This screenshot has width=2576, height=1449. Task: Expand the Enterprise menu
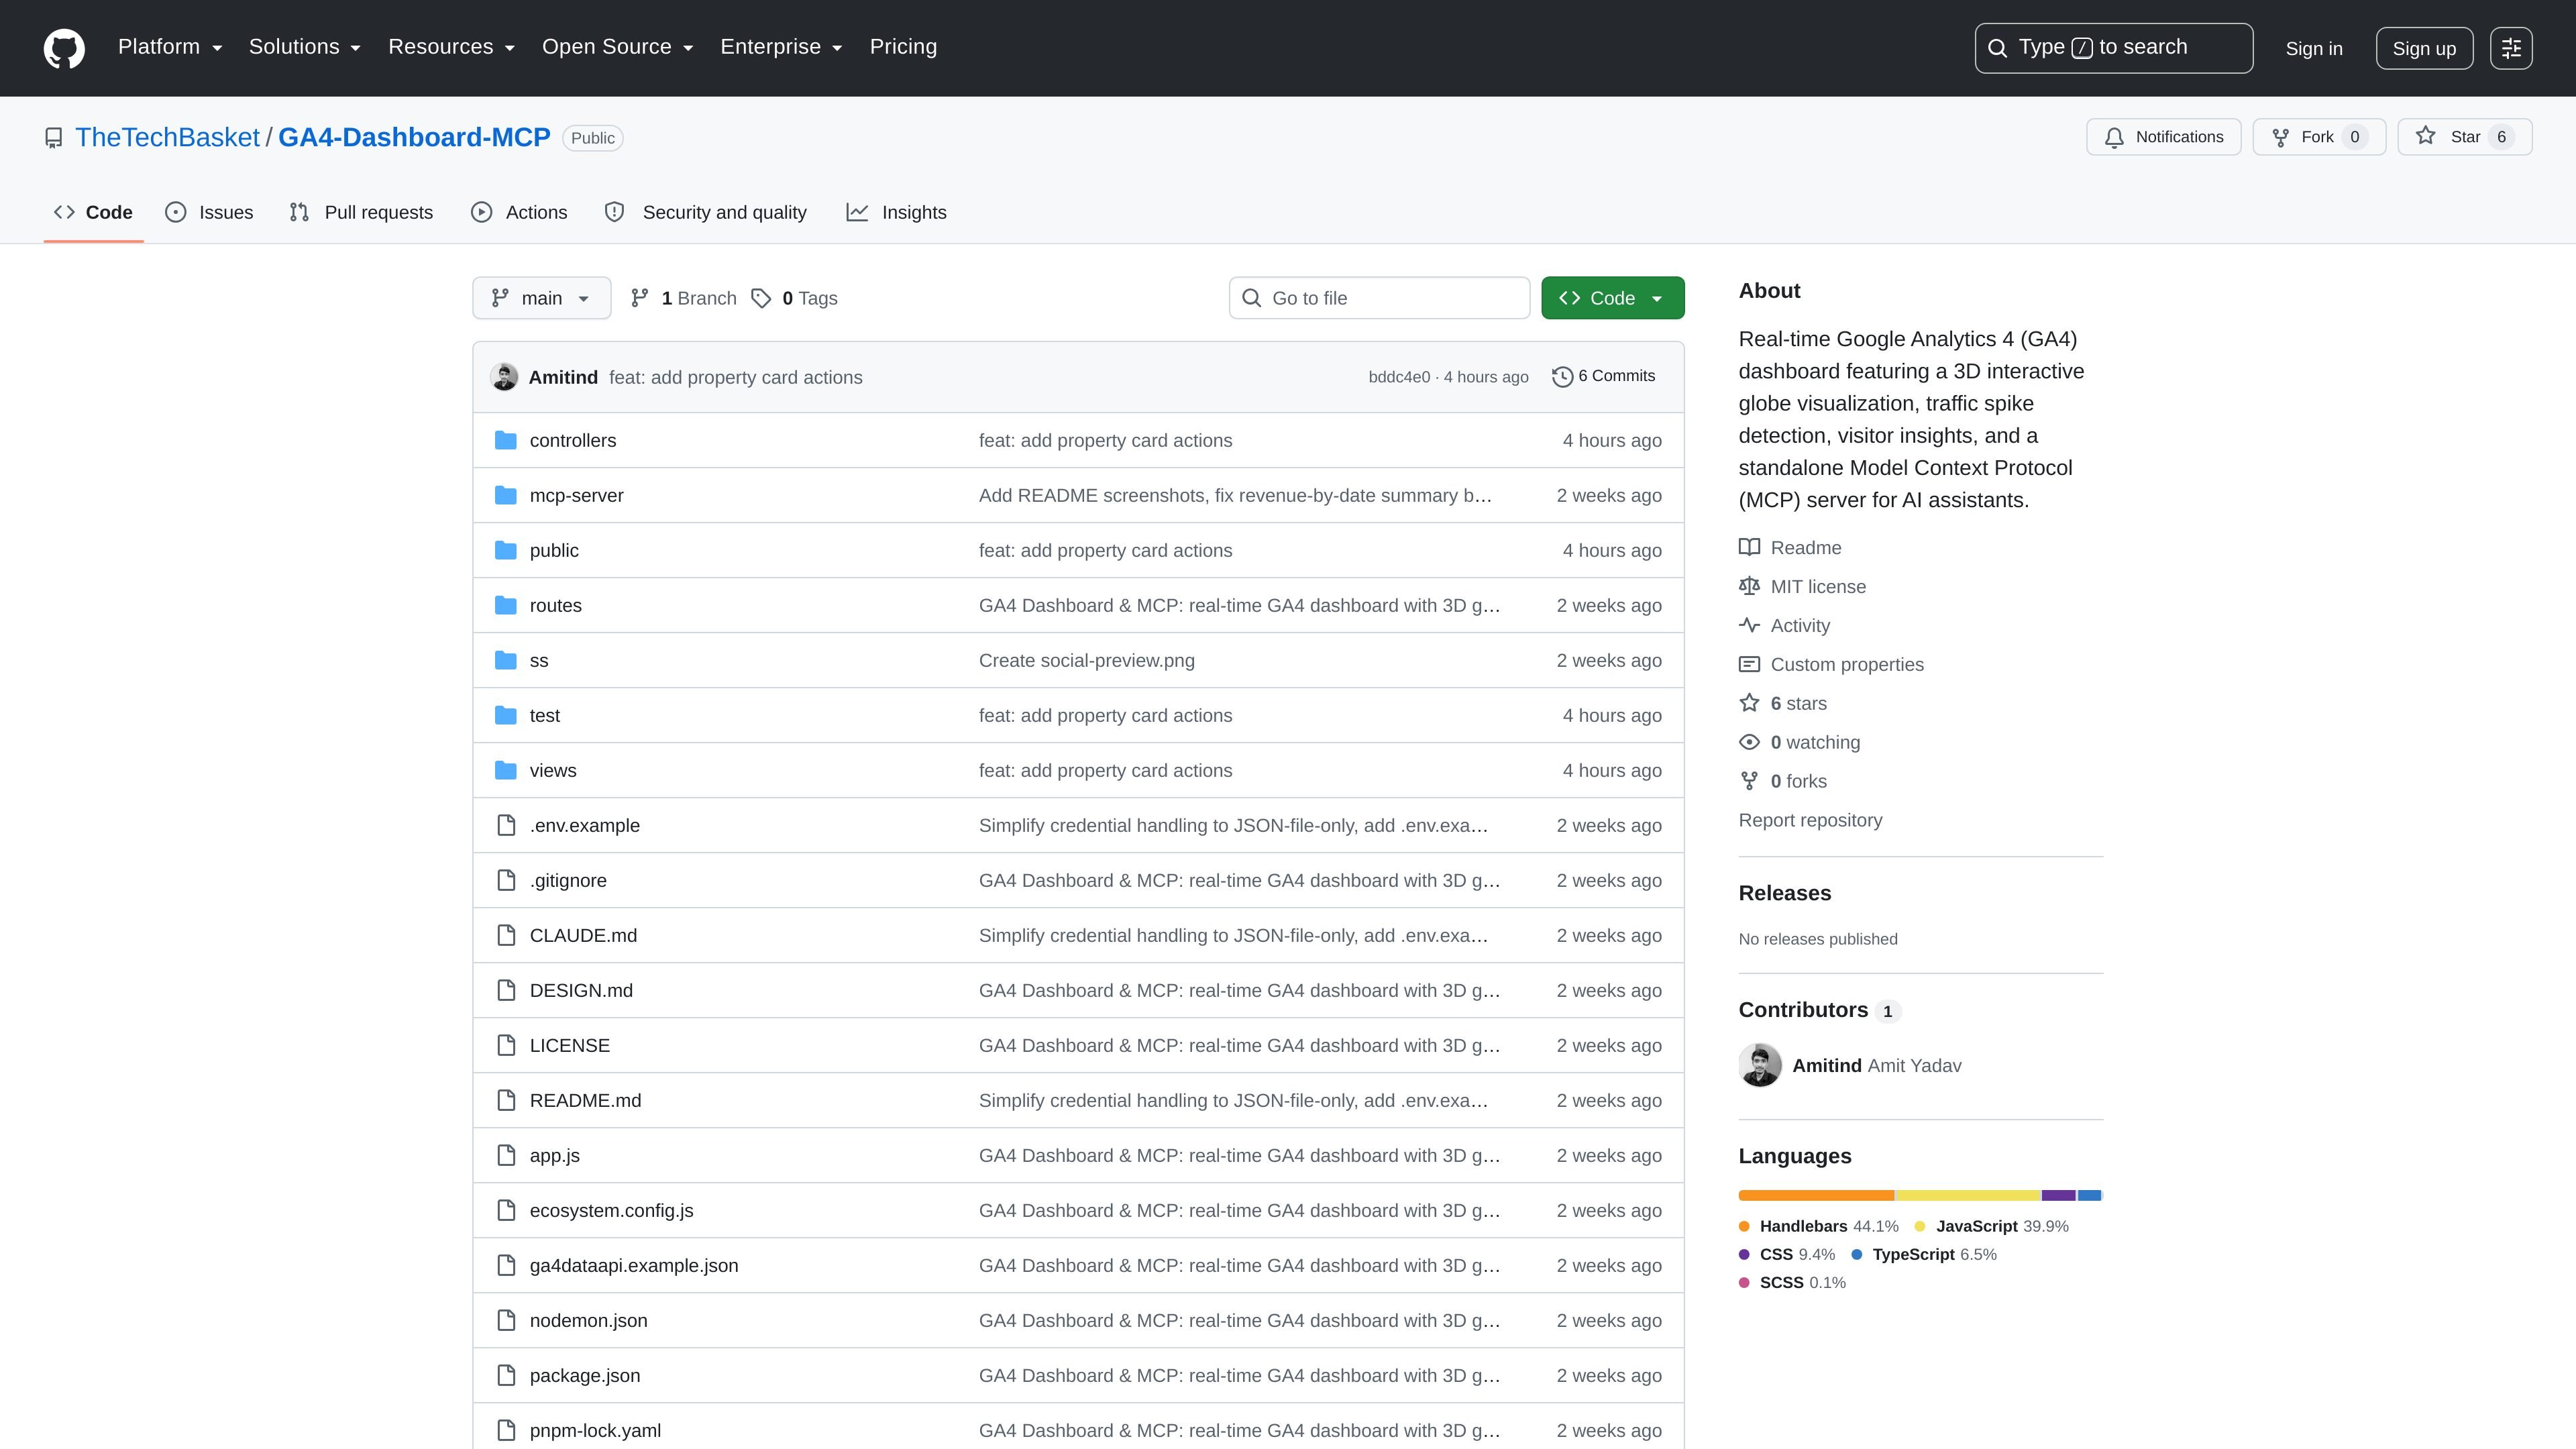tap(781, 47)
